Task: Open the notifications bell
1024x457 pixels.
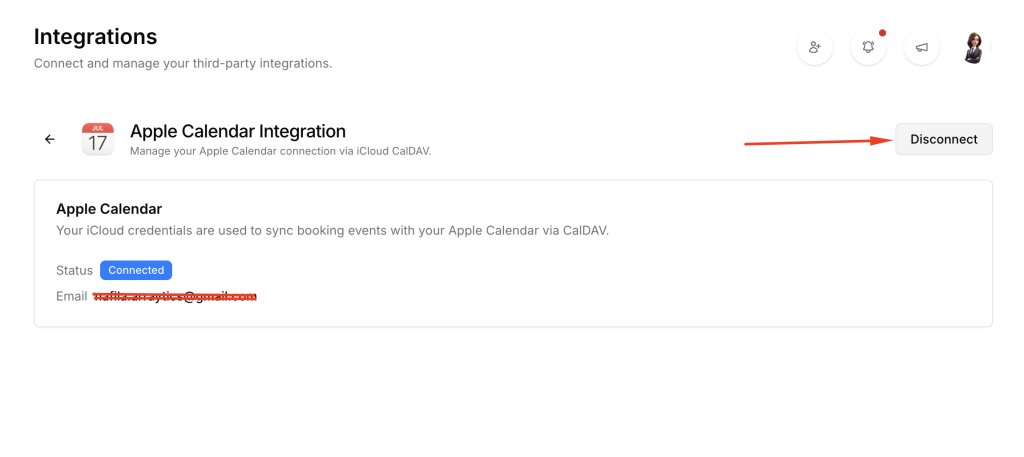Action: tap(868, 47)
